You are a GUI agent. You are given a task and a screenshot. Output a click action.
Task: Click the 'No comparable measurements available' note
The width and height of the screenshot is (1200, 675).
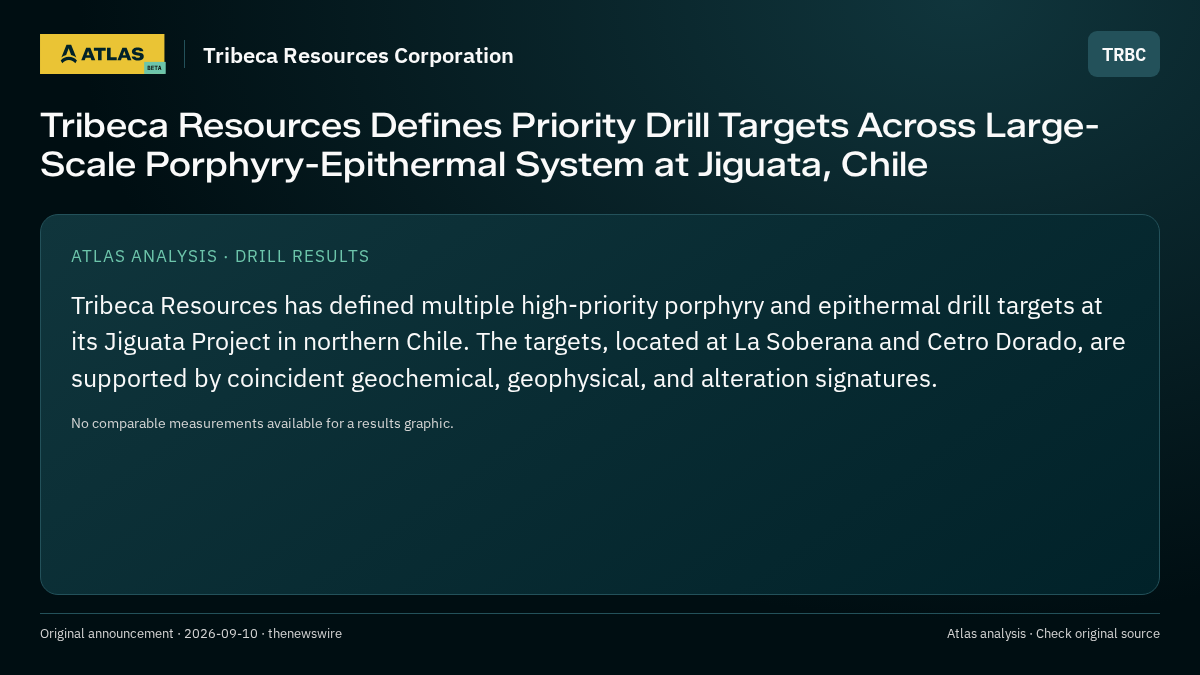coord(262,423)
